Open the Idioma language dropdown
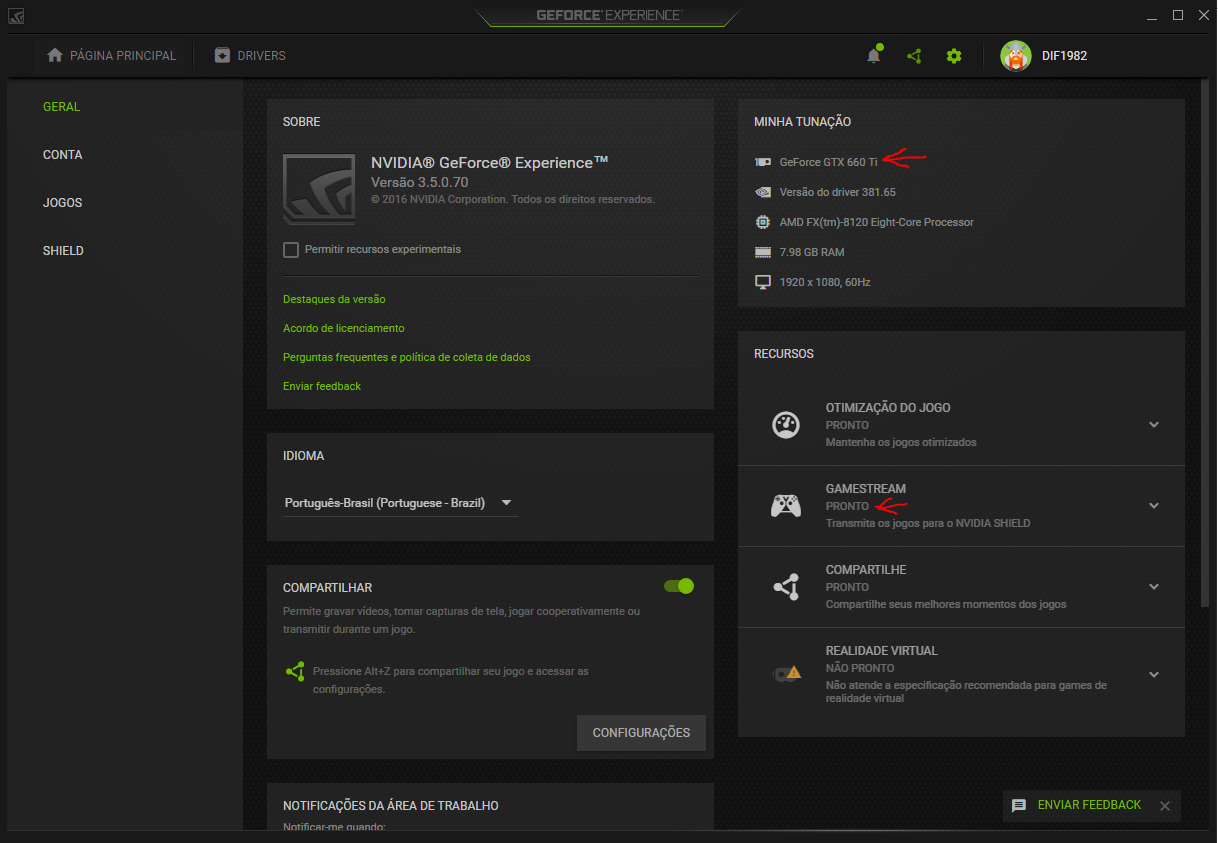 pyautogui.click(x=400, y=503)
